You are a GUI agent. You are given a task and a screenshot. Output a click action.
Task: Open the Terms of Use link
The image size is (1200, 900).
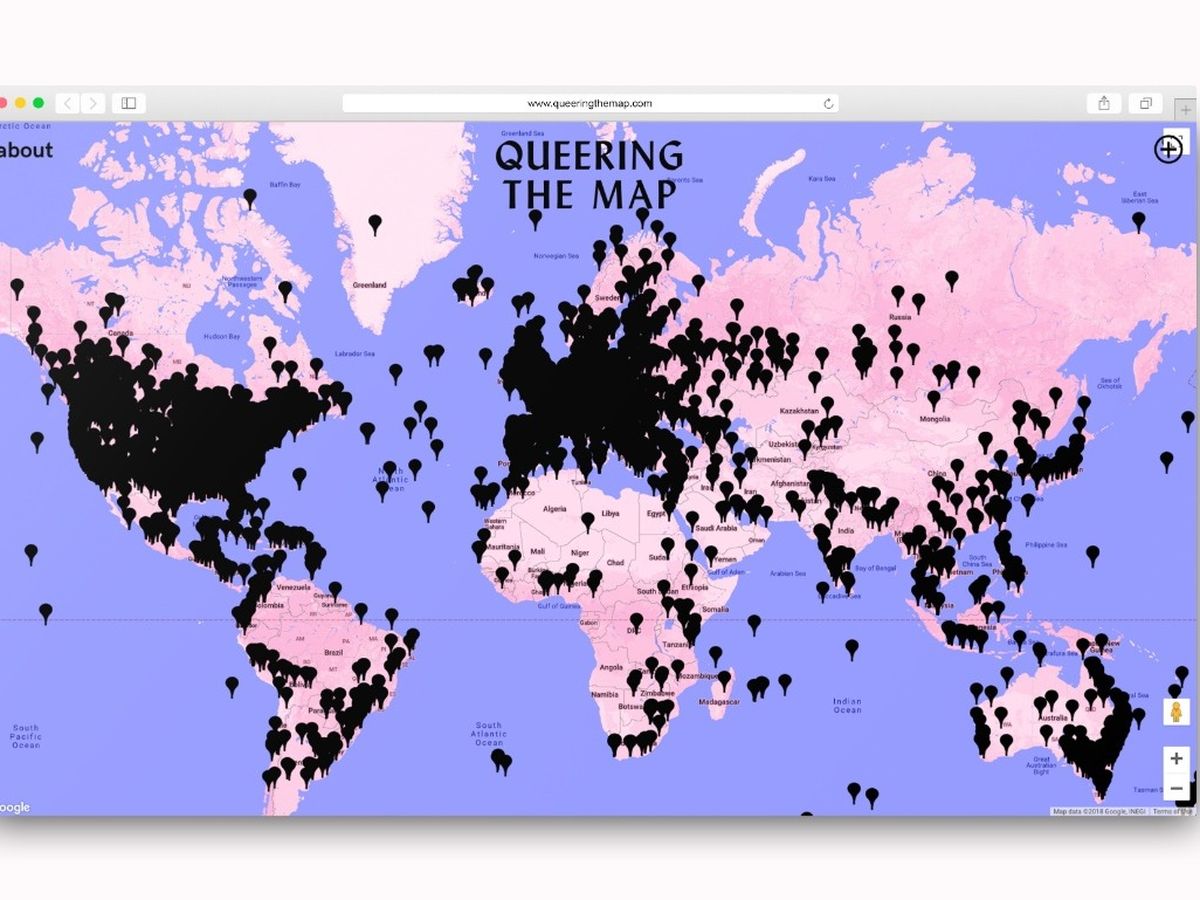click(x=1172, y=811)
